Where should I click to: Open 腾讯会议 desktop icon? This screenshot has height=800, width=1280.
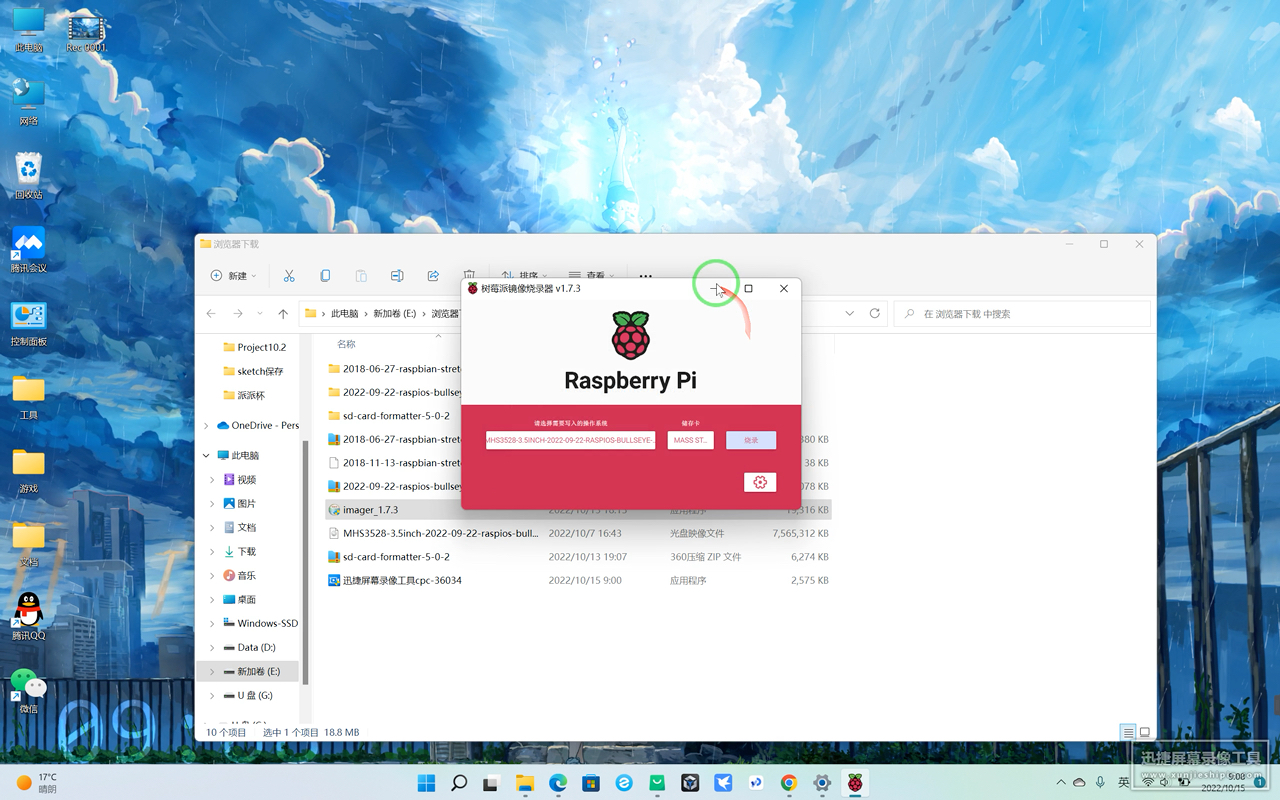(28, 250)
